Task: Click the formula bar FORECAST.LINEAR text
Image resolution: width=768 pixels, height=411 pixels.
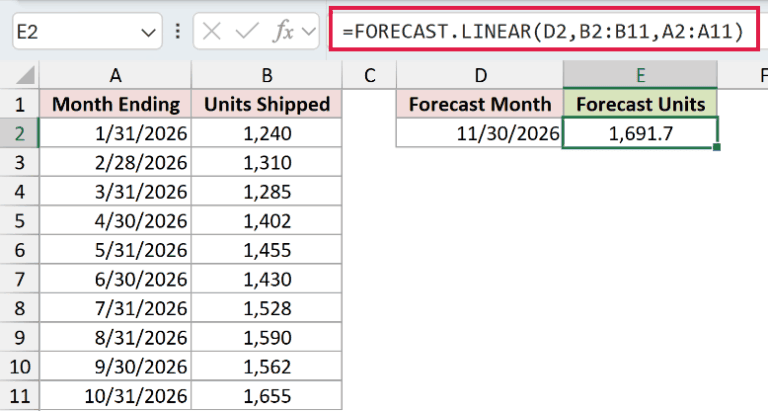Action: 544,31
